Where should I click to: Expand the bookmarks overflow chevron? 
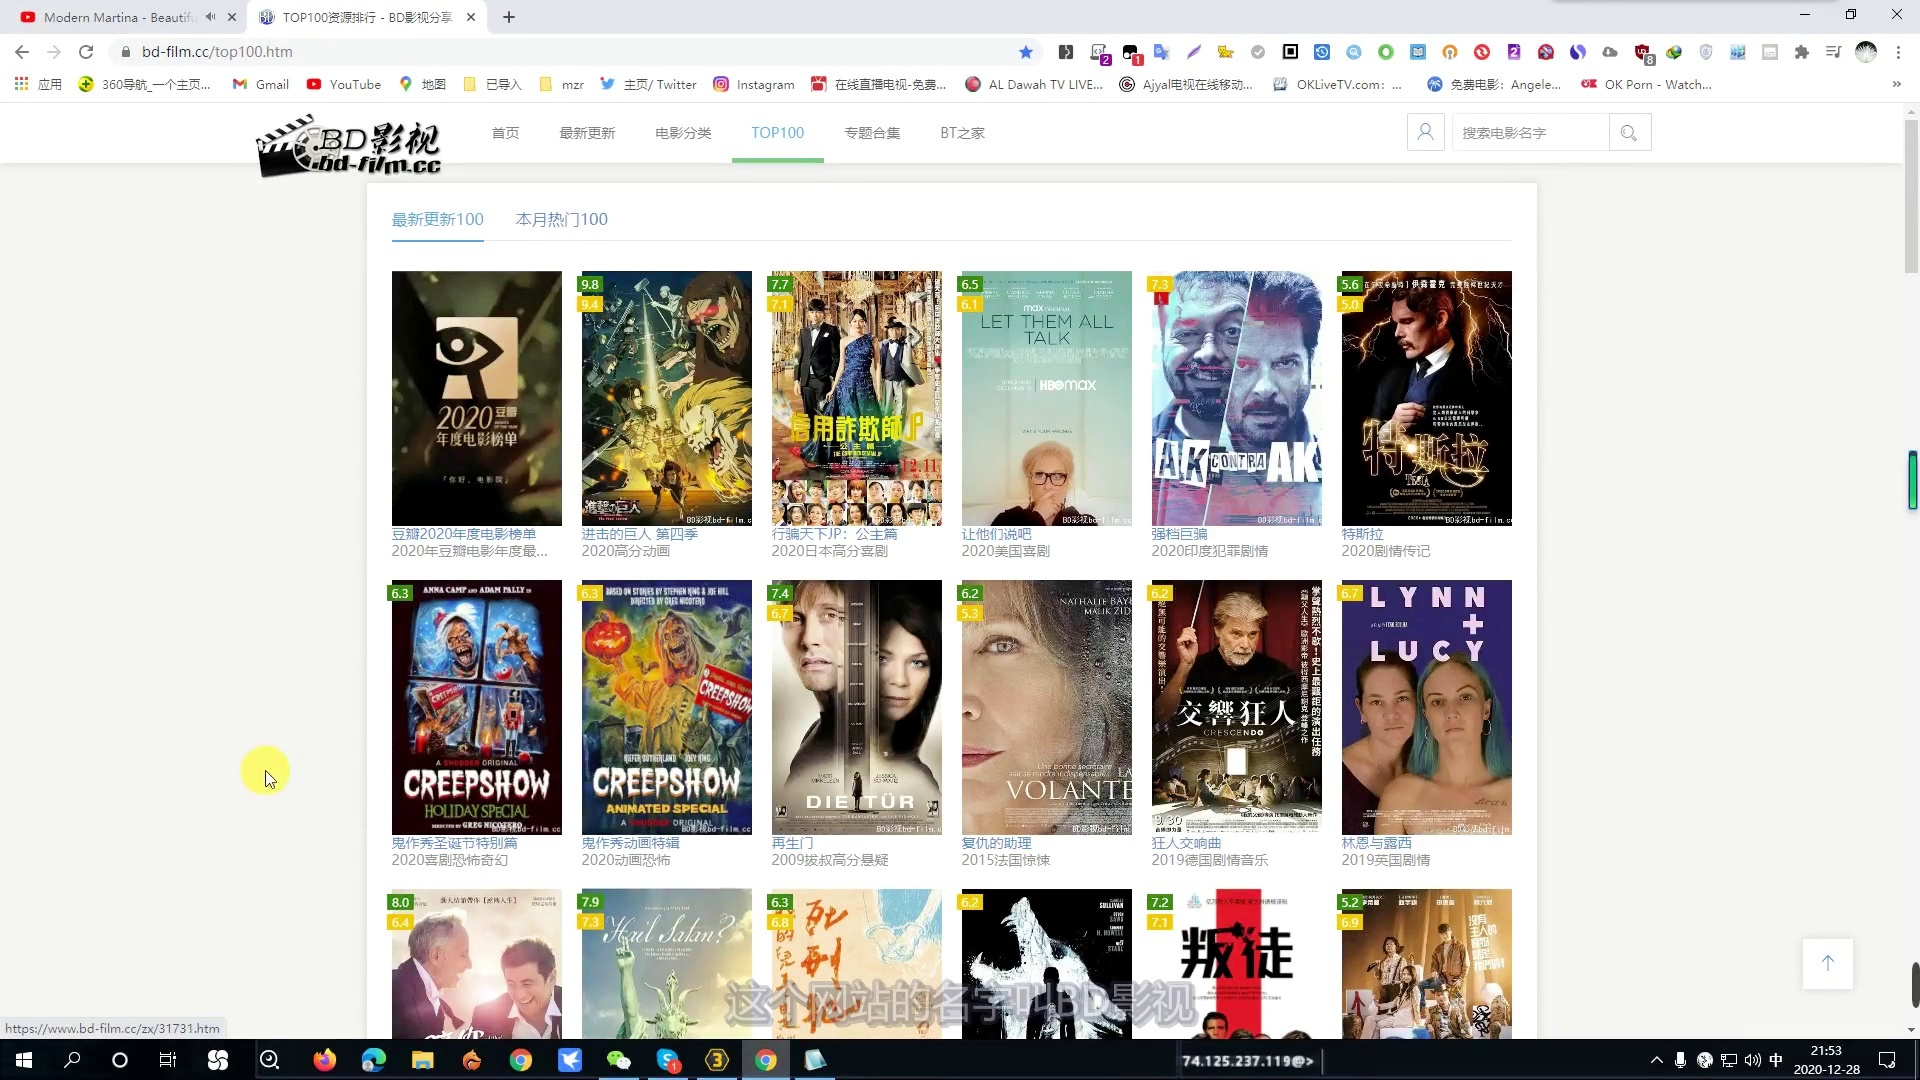[1897, 85]
